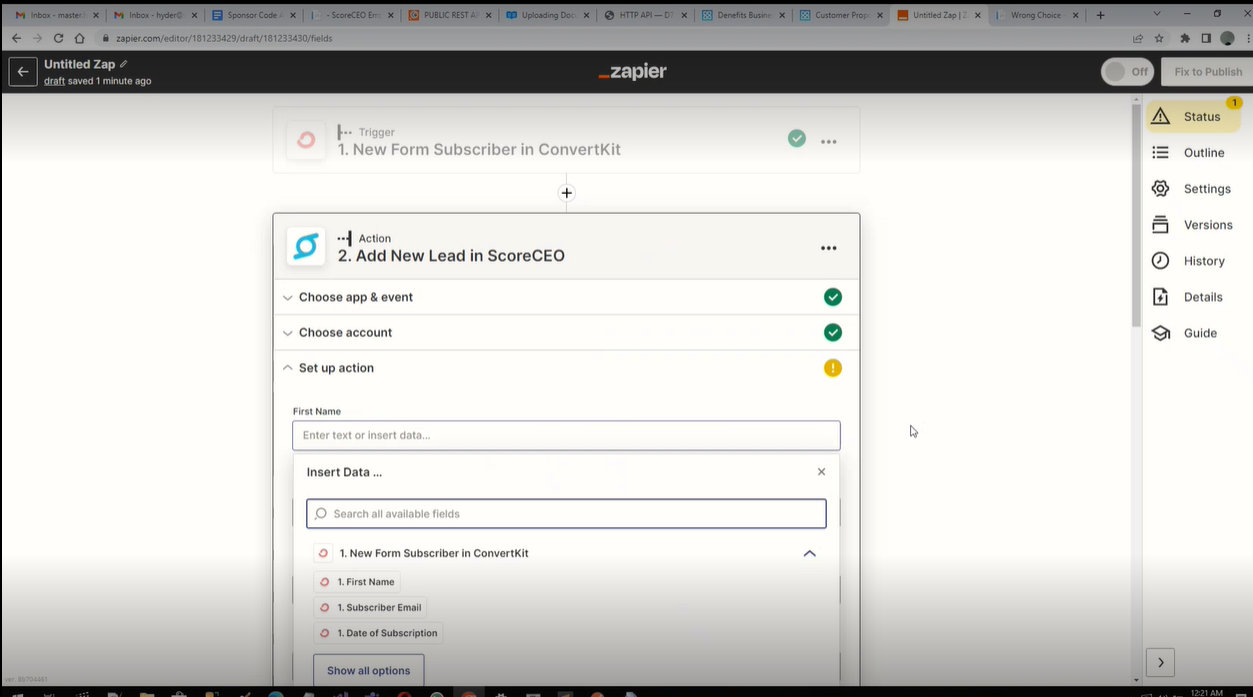The height and width of the screenshot is (697, 1253).
Task: Open the Chrome profile avatar
Action: (x=1227, y=38)
